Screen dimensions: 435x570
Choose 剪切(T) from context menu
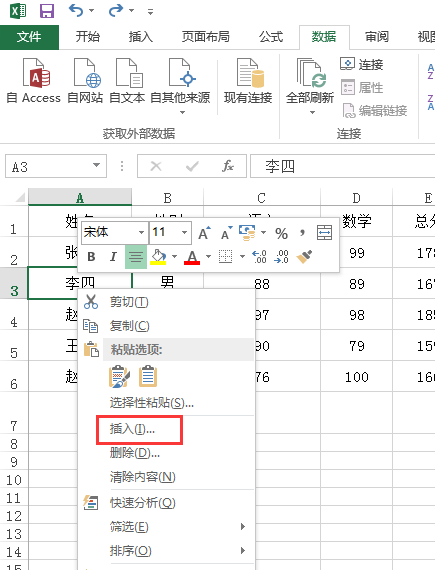(166, 302)
